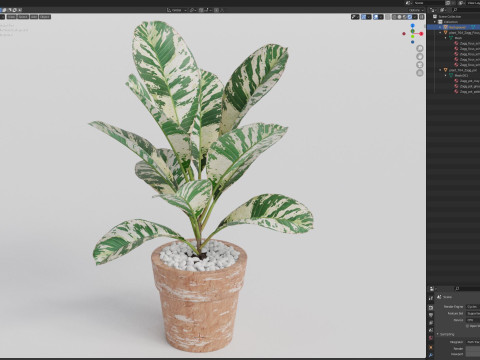The width and height of the screenshot is (480, 360).
Task: Click the pan view hand button
Action: pyautogui.click(x=420, y=56)
